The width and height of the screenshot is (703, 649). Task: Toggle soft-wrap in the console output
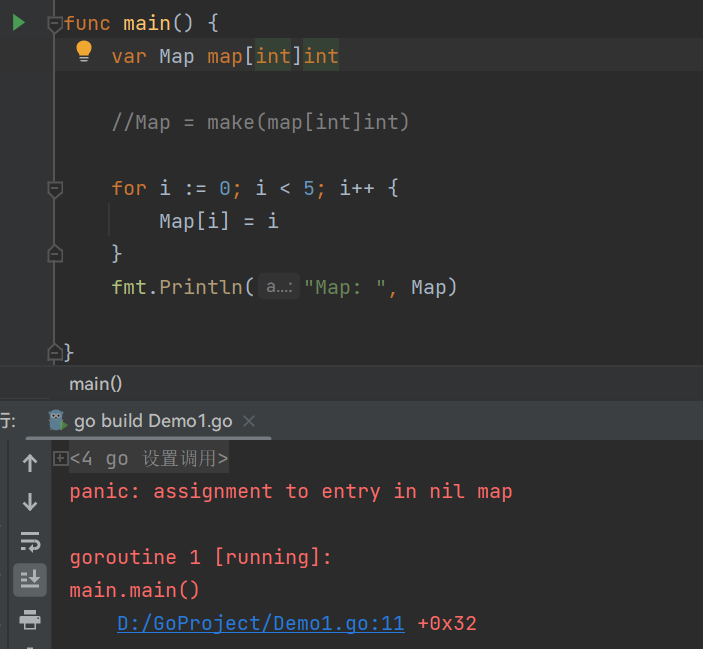pos(30,541)
